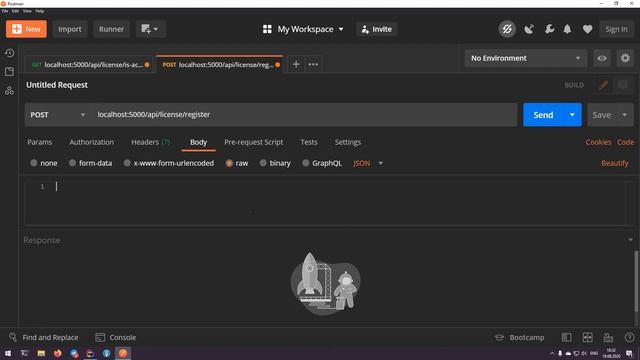Open the Code link

[625, 142]
